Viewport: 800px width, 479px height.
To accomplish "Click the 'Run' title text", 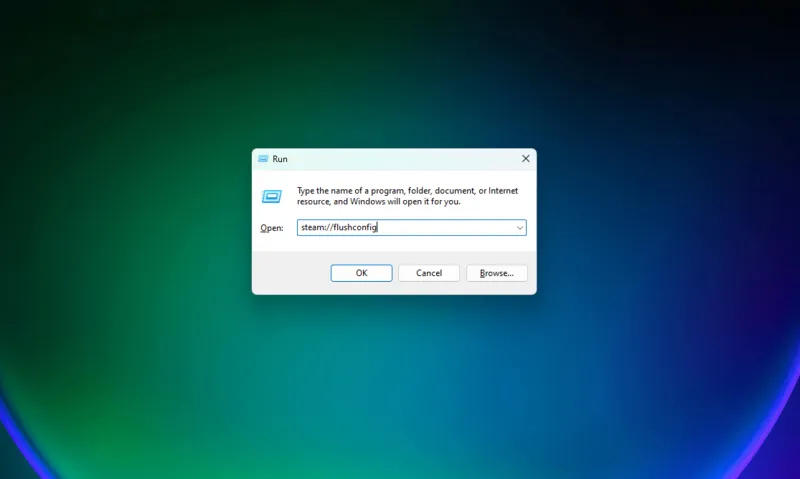I will 280,159.
